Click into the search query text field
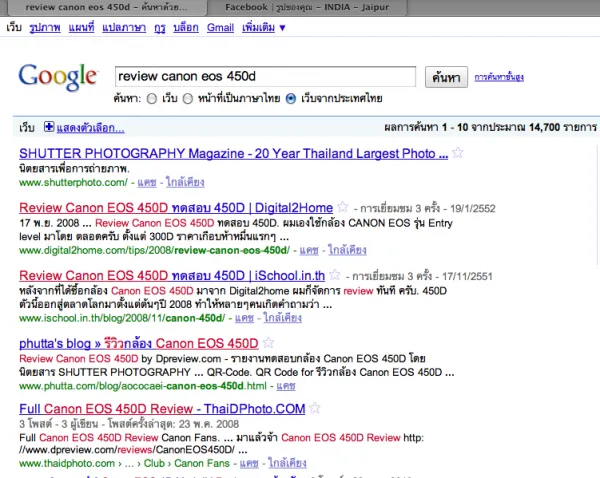Viewport: 600px width, 478px height. [x=264, y=76]
